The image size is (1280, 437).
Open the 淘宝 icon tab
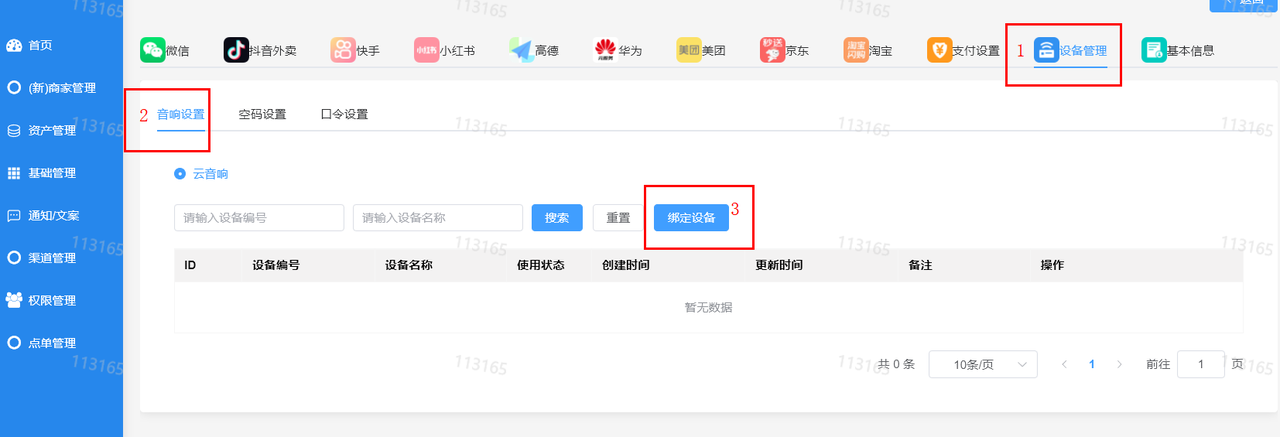tap(856, 50)
